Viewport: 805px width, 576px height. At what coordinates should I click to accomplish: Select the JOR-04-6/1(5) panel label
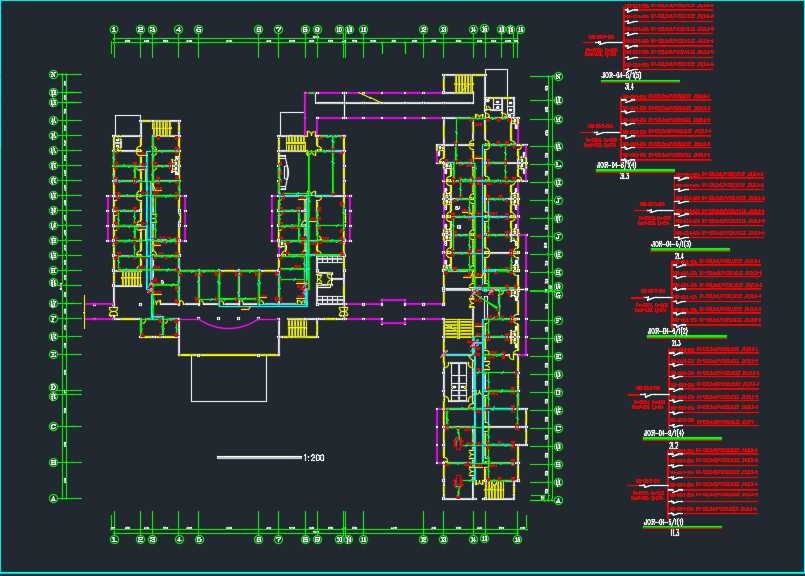click(621, 75)
